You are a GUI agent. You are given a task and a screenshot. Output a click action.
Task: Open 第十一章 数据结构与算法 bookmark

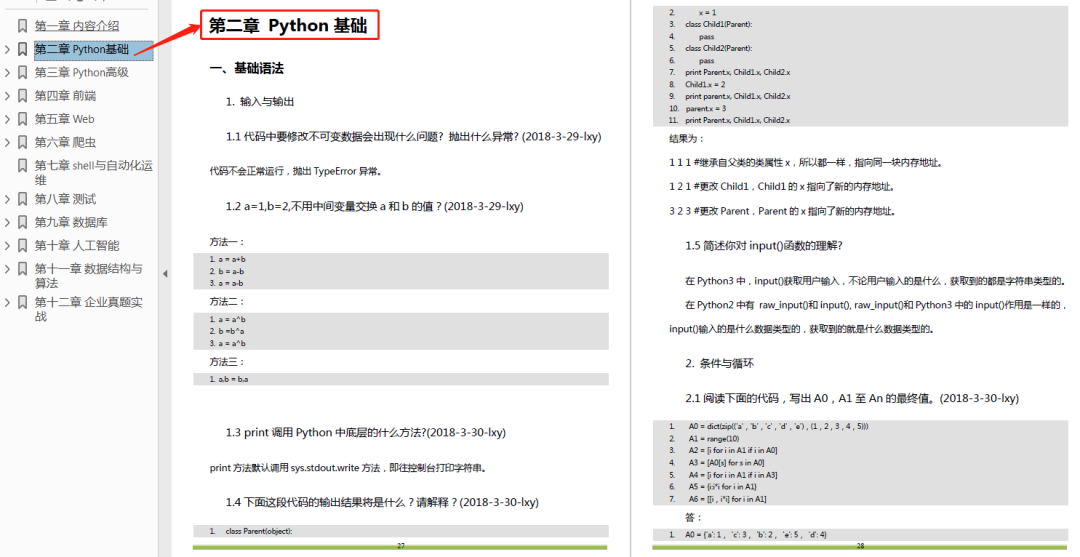click(x=89, y=275)
